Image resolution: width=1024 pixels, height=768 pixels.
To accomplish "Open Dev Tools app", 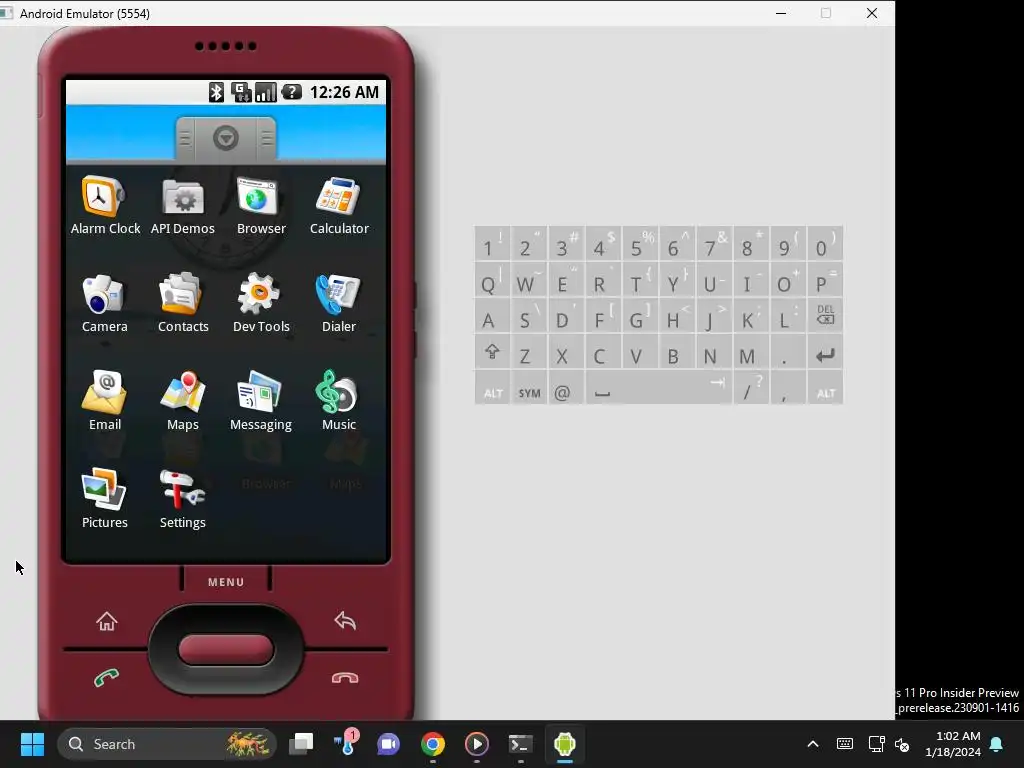I will tap(261, 303).
